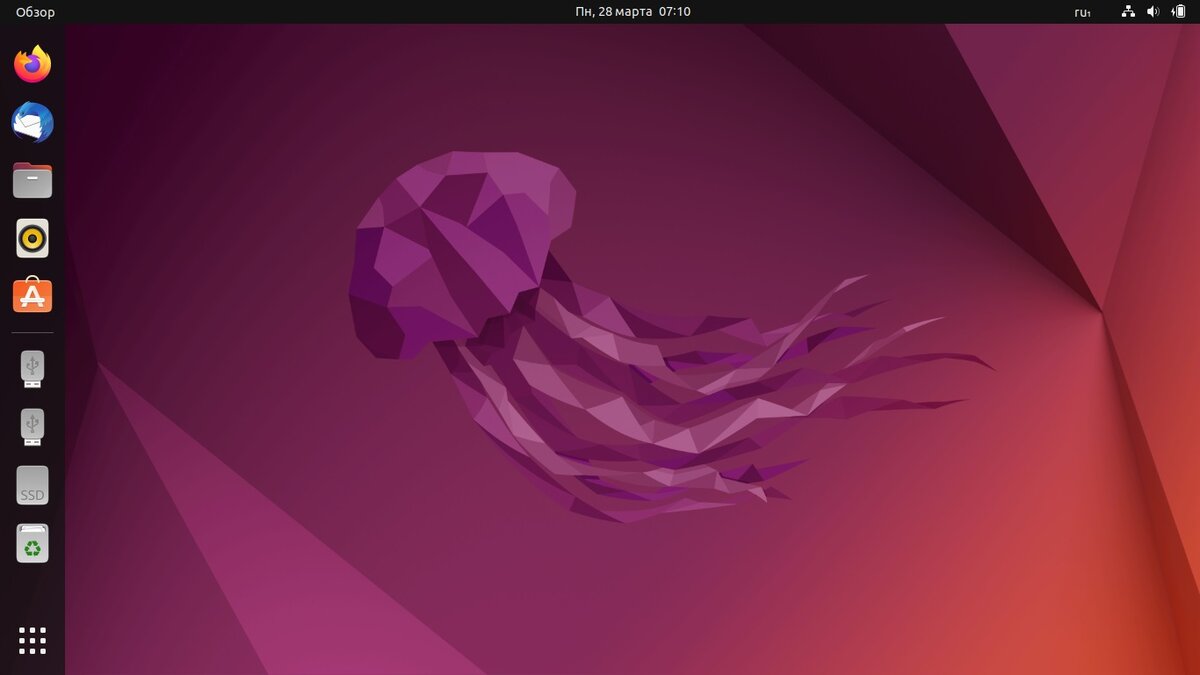Viewport: 1200px width, 675px height.
Task: Launch Firefox from the dock
Action: (32, 65)
